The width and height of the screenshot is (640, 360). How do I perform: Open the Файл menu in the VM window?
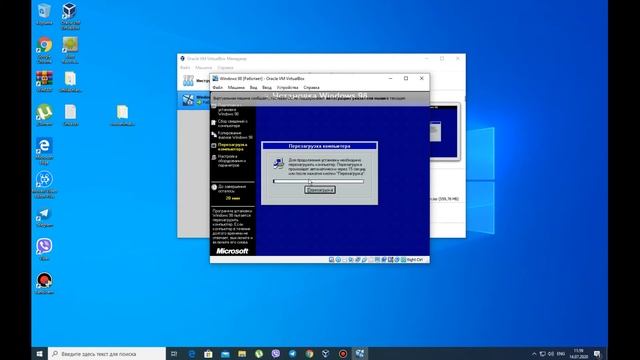[218, 87]
